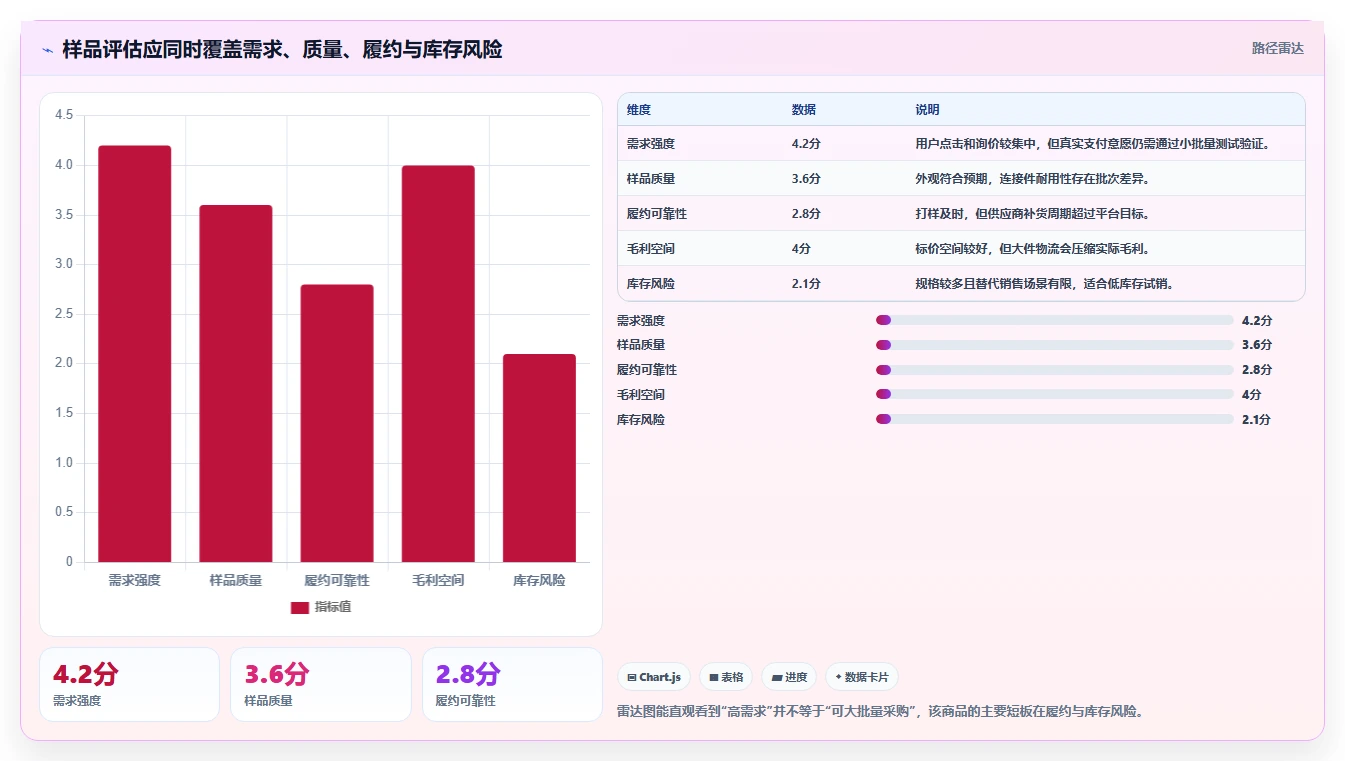Screen dimensions: 1345x761
Task: Click the 样品质量 bar in chart
Action: (x=236, y=384)
